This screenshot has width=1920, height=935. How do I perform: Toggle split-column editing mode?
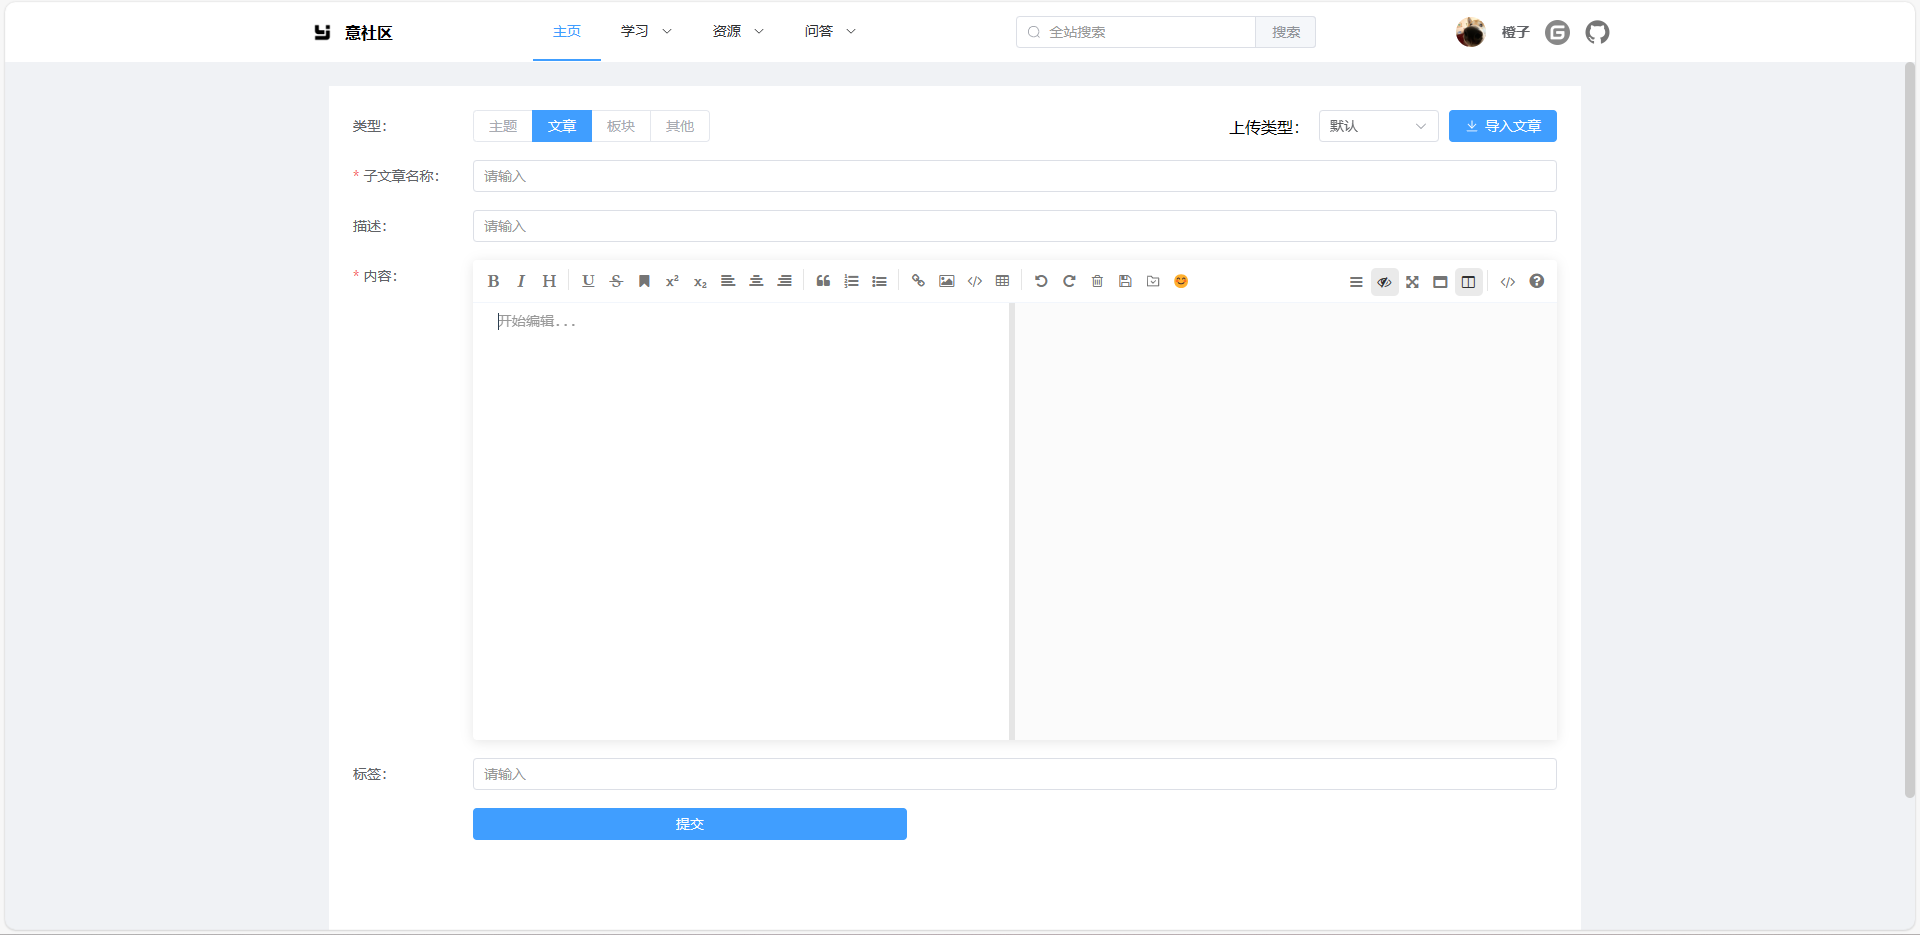point(1468,282)
